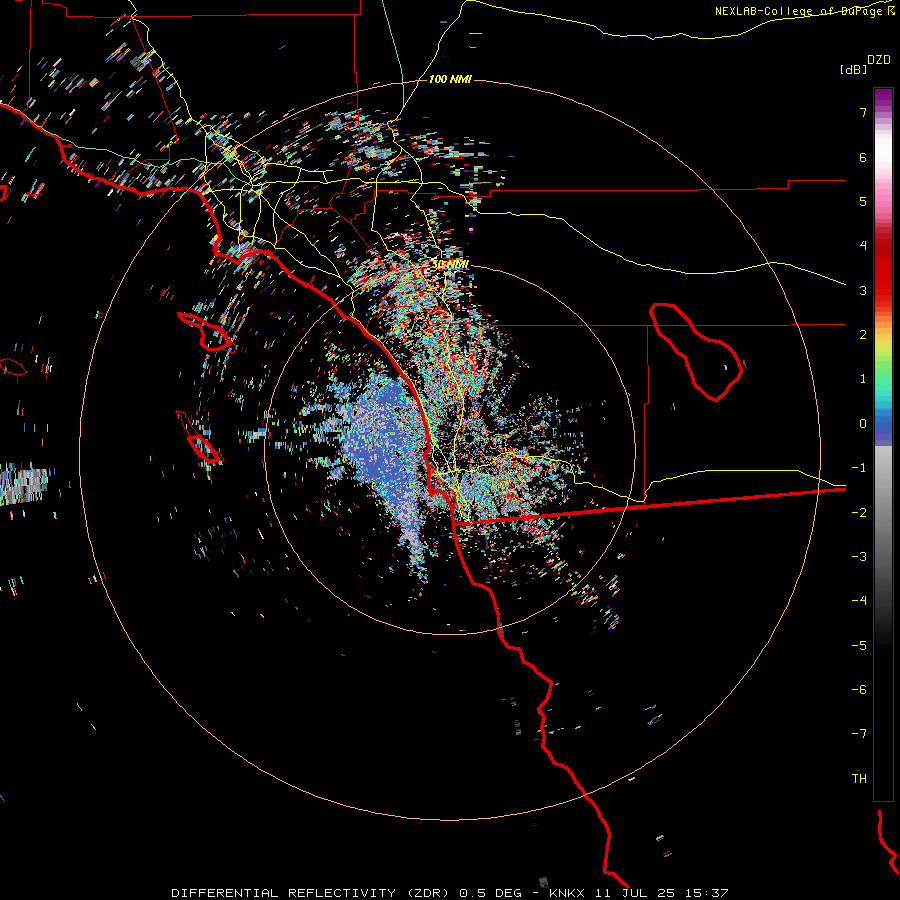The width and height of the screenshot is (900, 900).
Task: Click the "DZD" legend title
Action: click(x=879, y=60)
